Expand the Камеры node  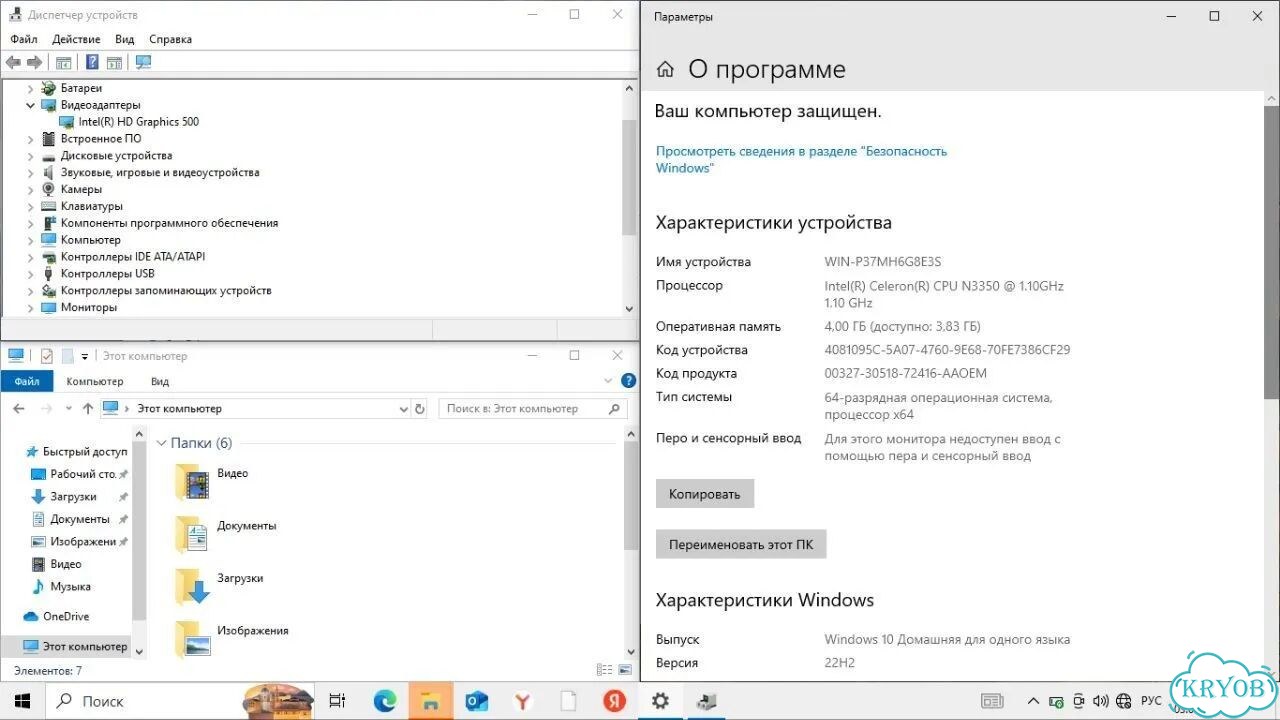[30, 190]
